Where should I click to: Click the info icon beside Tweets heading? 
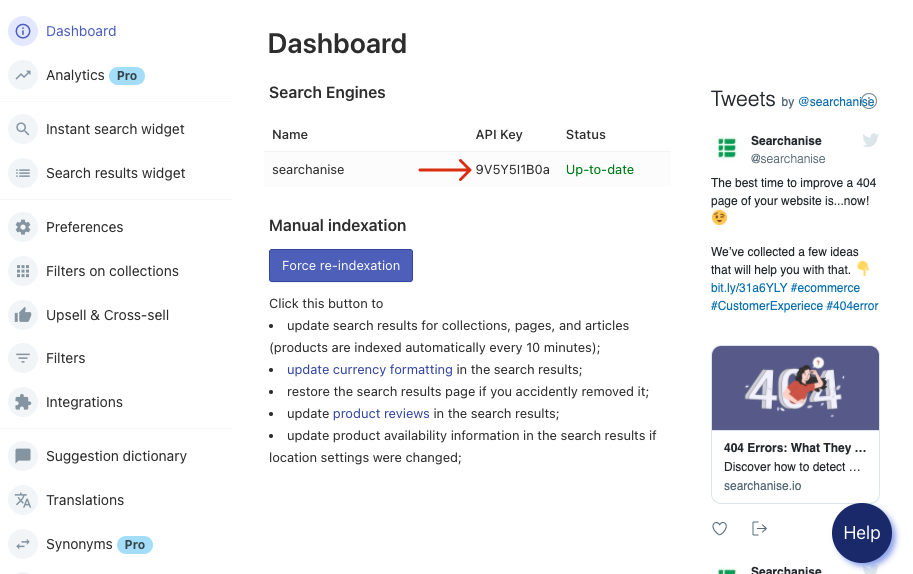tap(869, 101)
